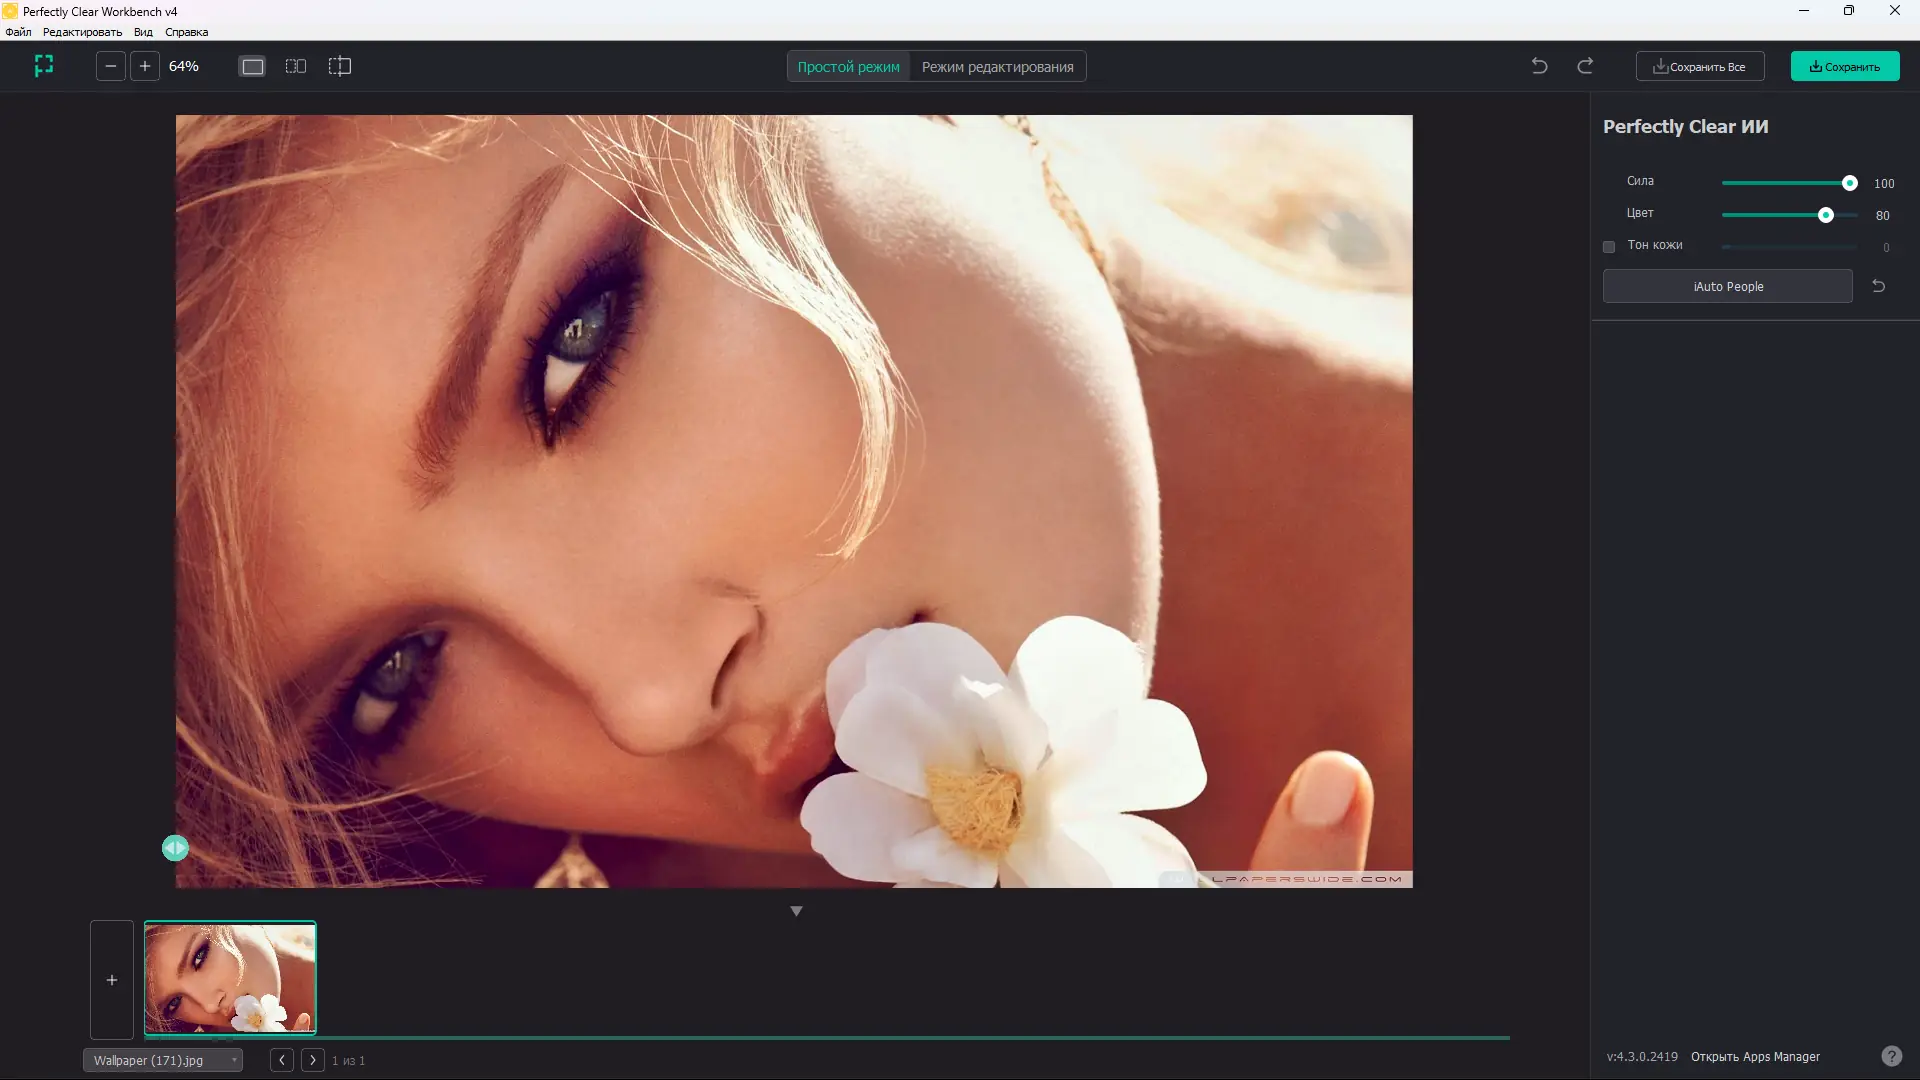Open the Справка menu
Screen dimensions: 1920x1080
186,32
